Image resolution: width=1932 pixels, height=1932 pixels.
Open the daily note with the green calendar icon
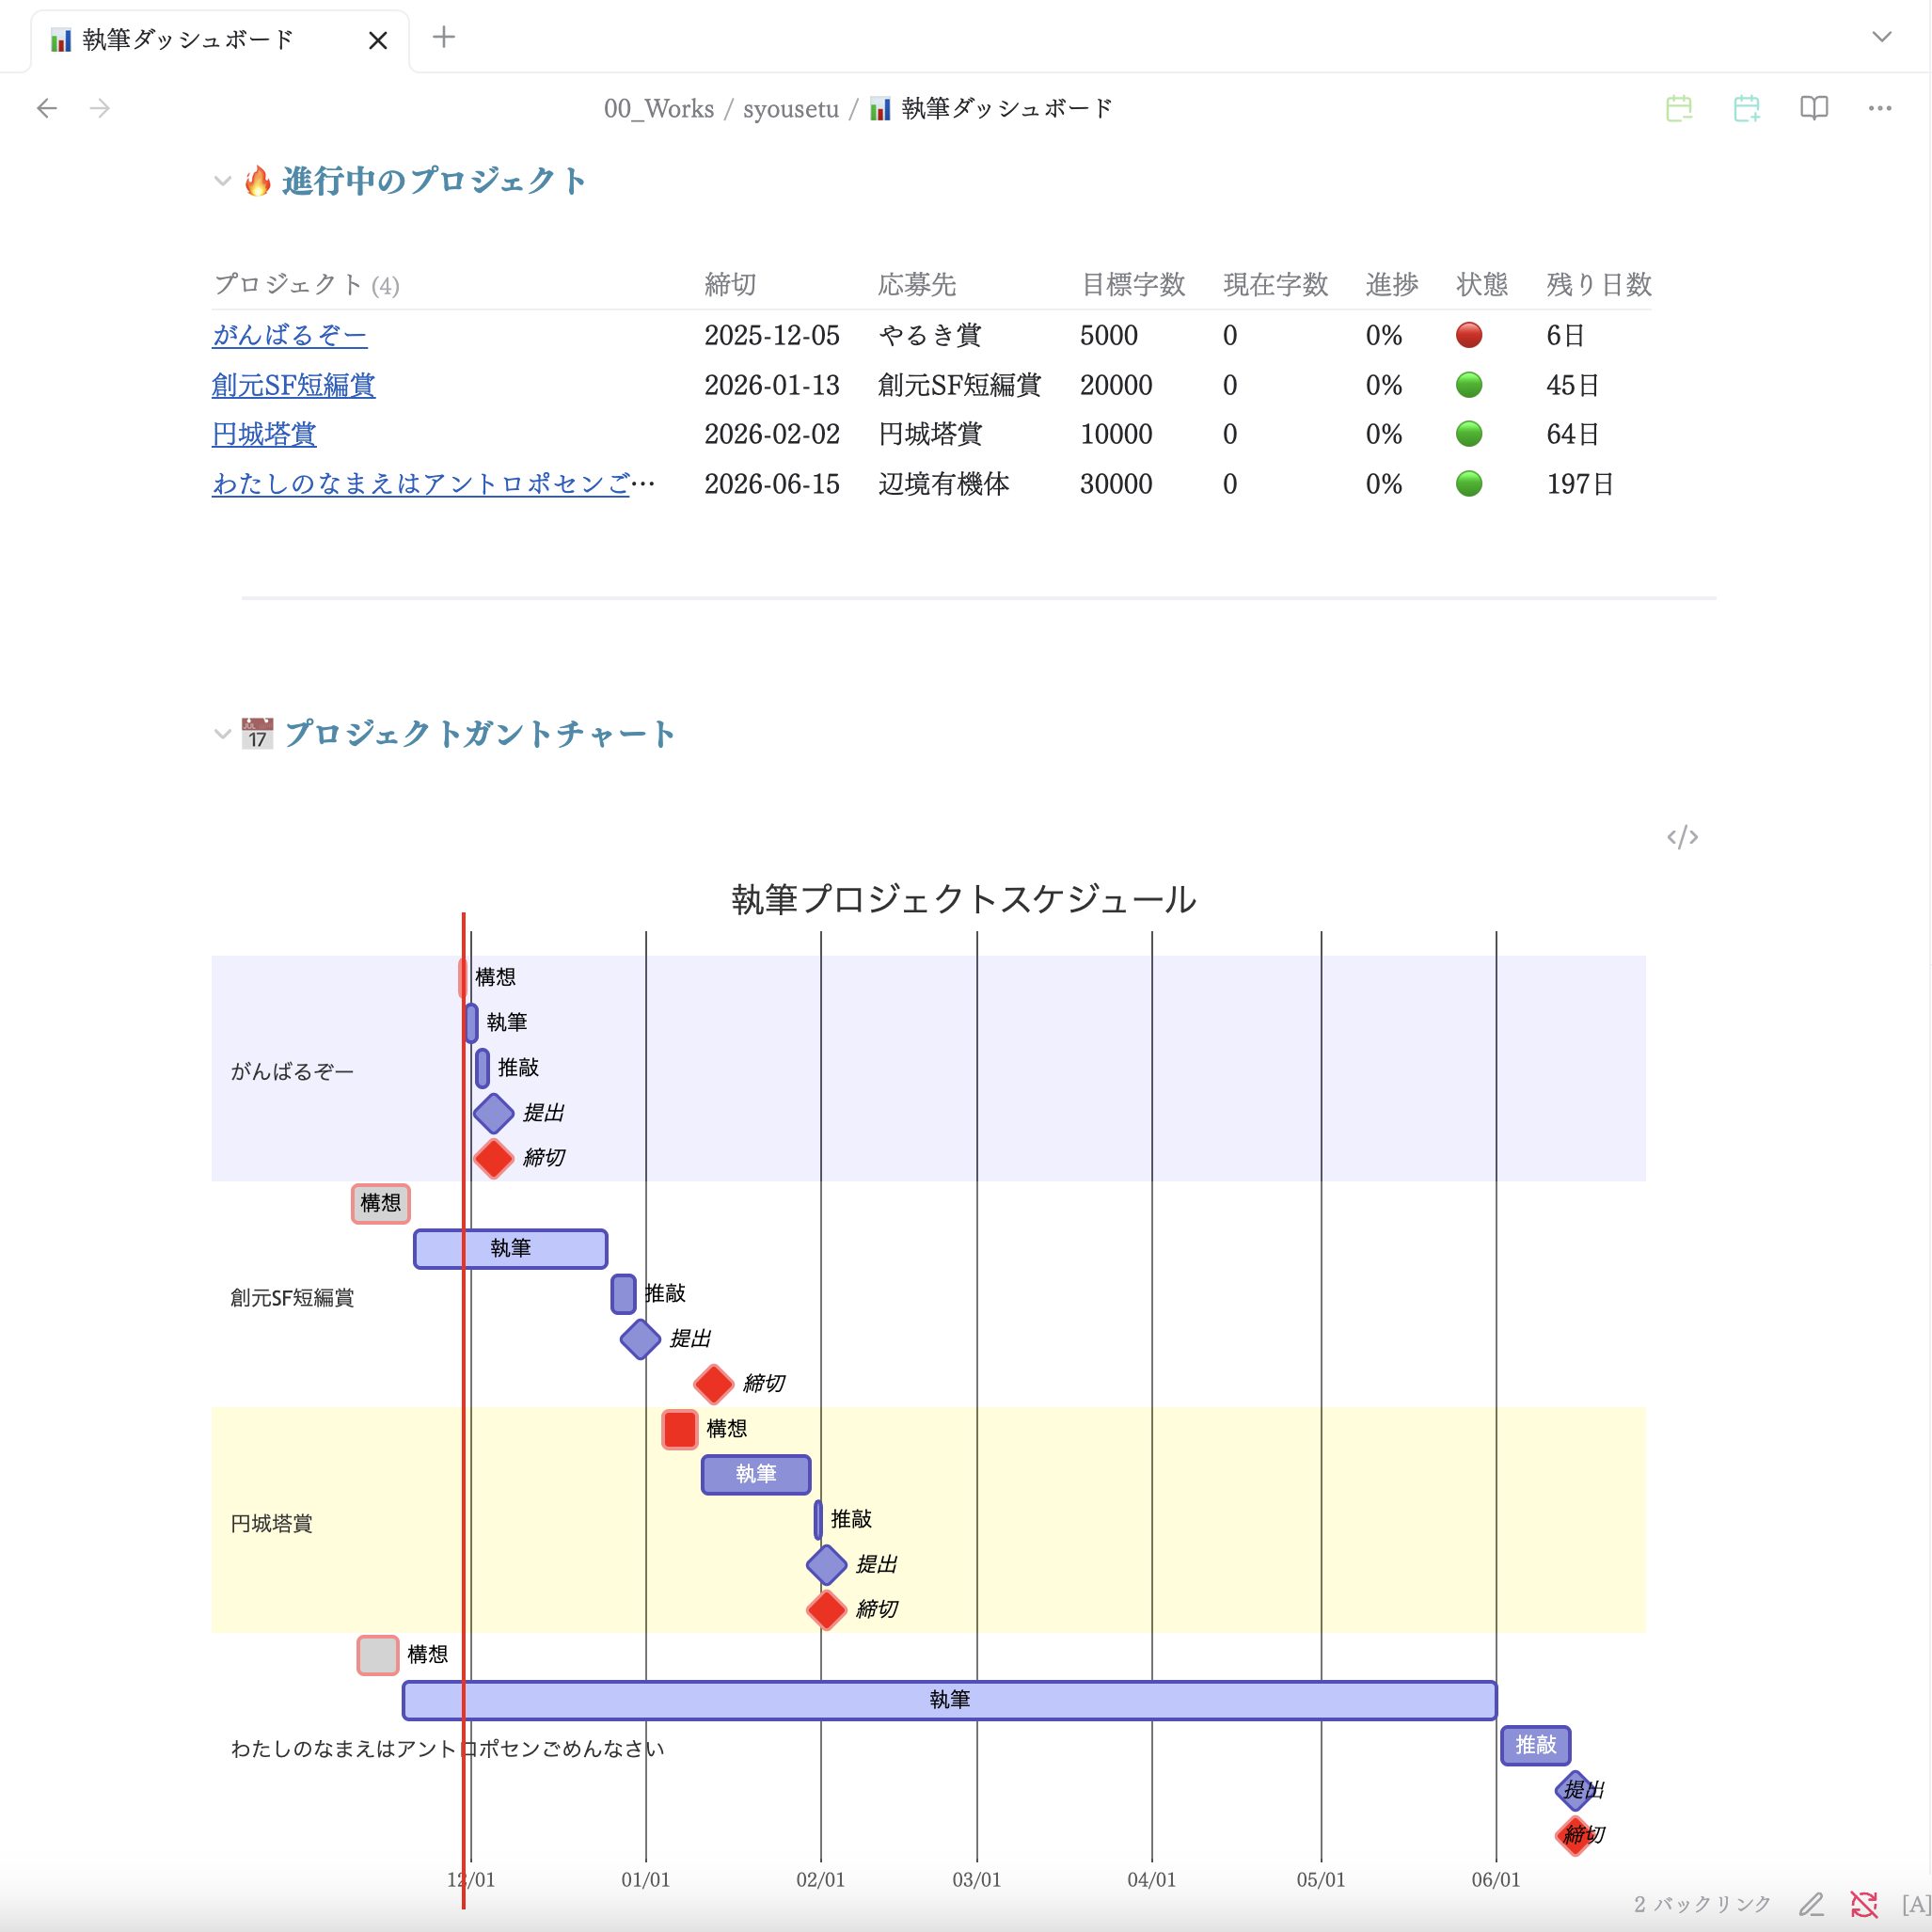pyautogui.click(x=1680, y=108)
